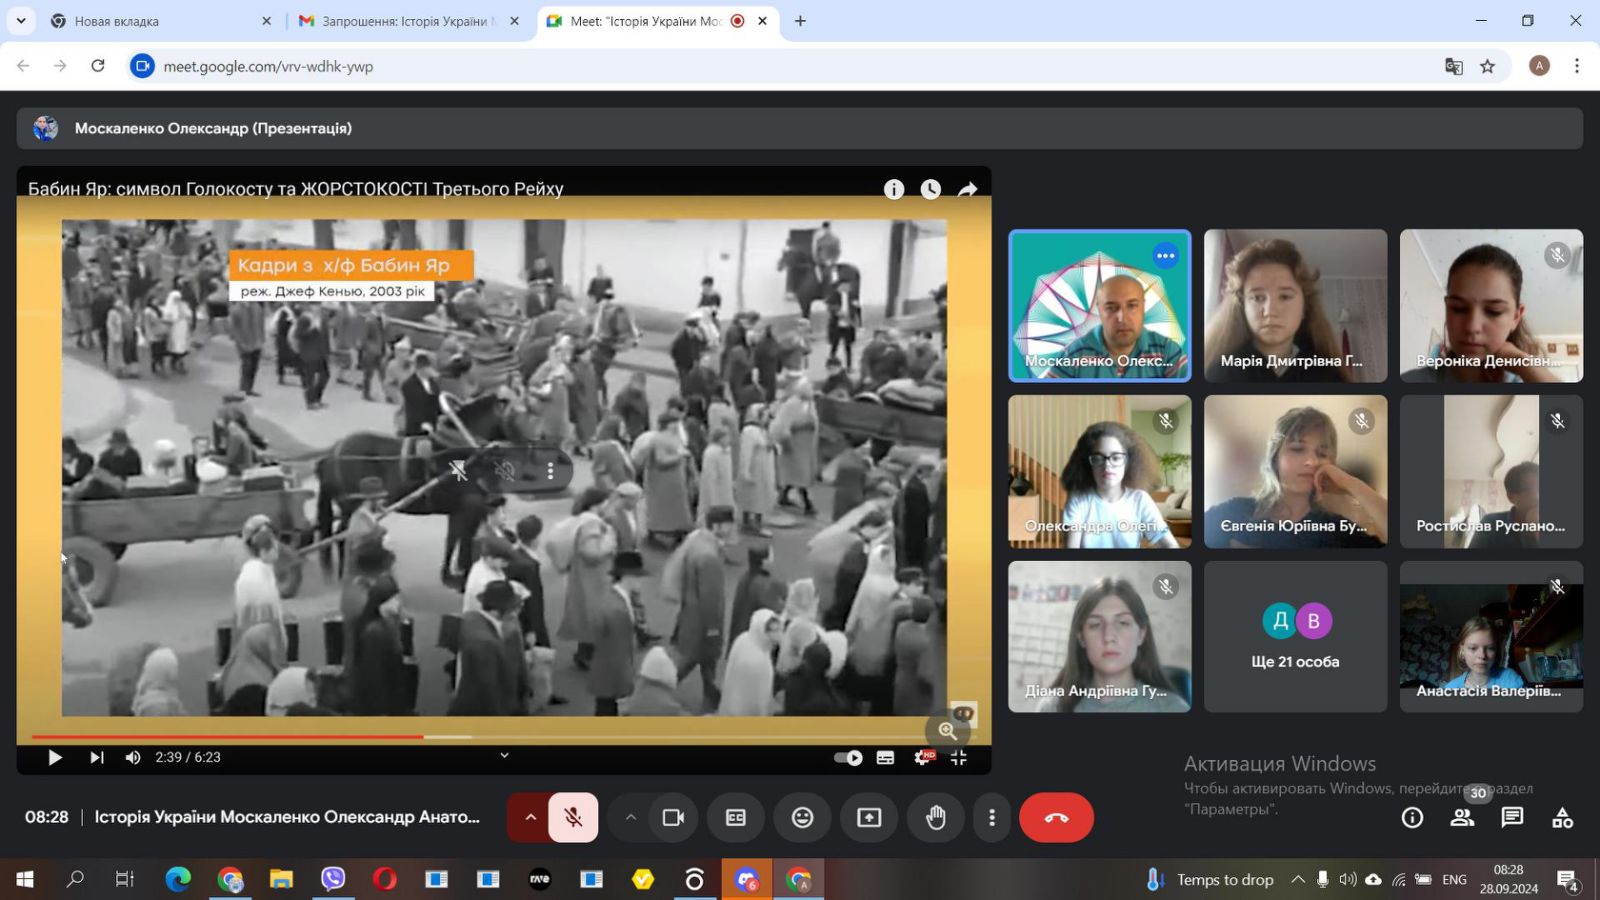Open more options three-dot menu
1600x900 pixels.
click(x=991, y=818)
